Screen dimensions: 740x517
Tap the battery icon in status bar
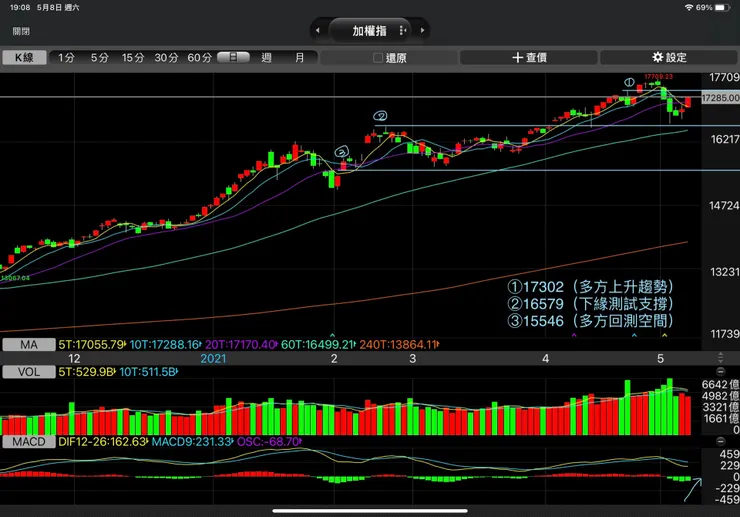723,8
